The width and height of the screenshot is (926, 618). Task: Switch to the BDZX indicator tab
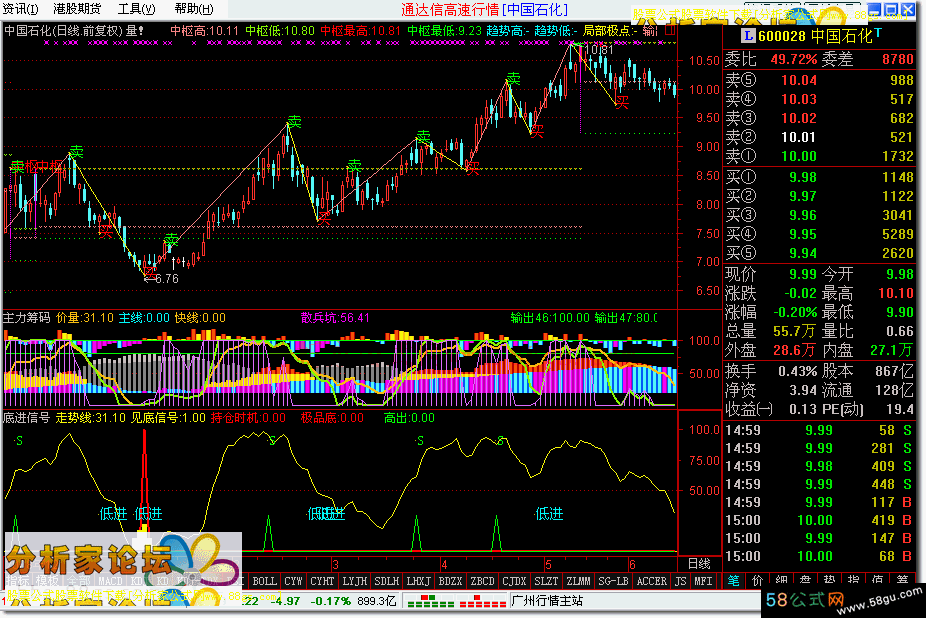click(x=451, y=581)
